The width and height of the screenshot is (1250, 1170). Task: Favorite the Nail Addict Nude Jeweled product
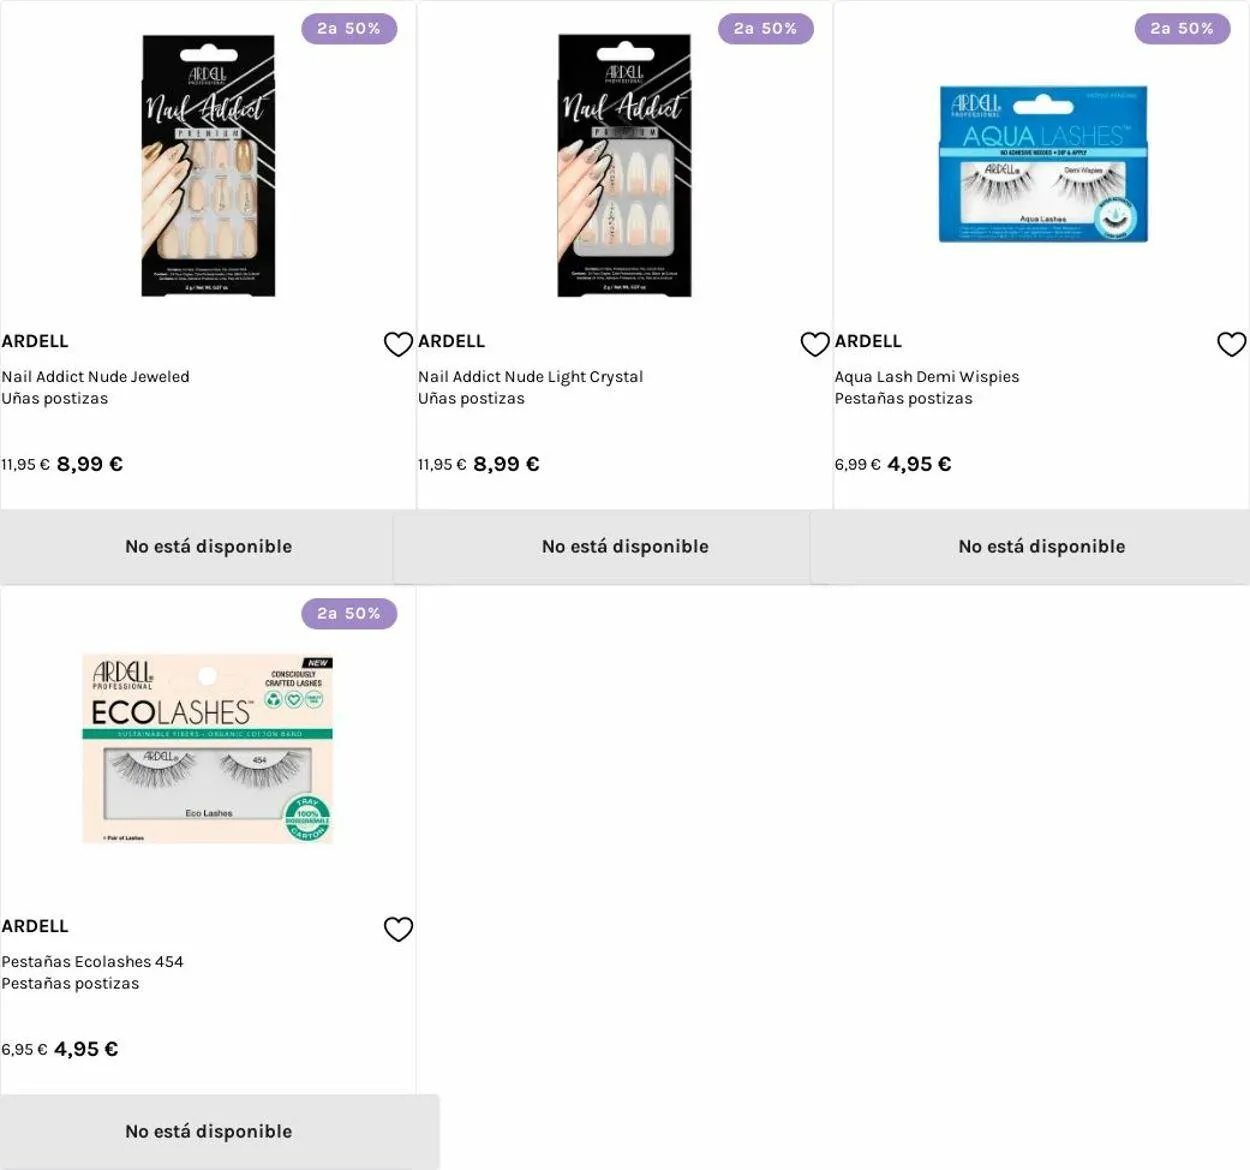pos(398,344)
